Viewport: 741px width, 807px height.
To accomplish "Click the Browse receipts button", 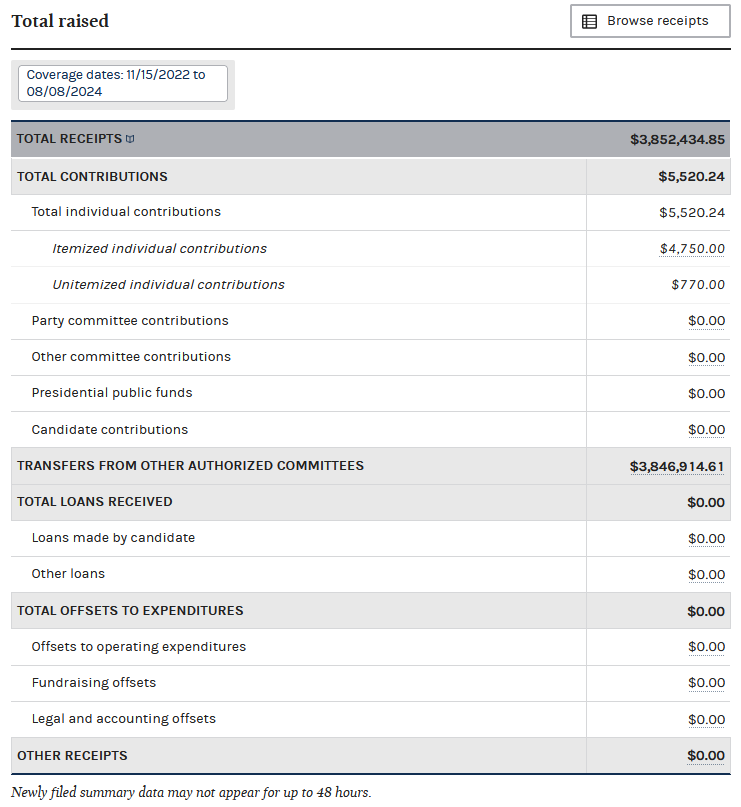I will coord(650,21).
